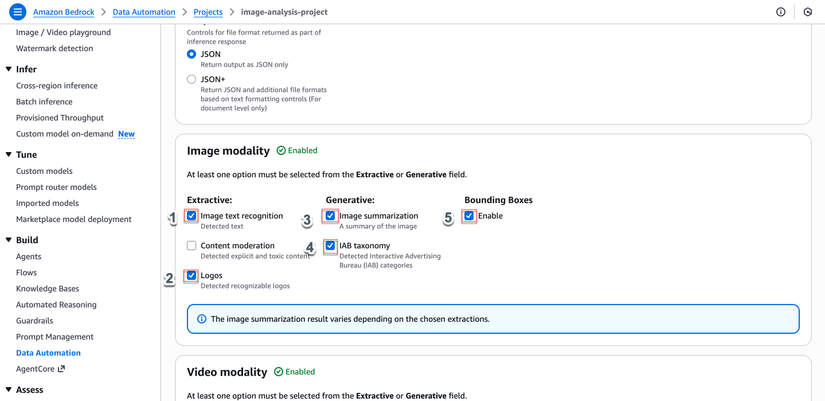Uncheck the Logos checkbox
The width and height of the screenshot is (825, 401).
tap(191, 275)
